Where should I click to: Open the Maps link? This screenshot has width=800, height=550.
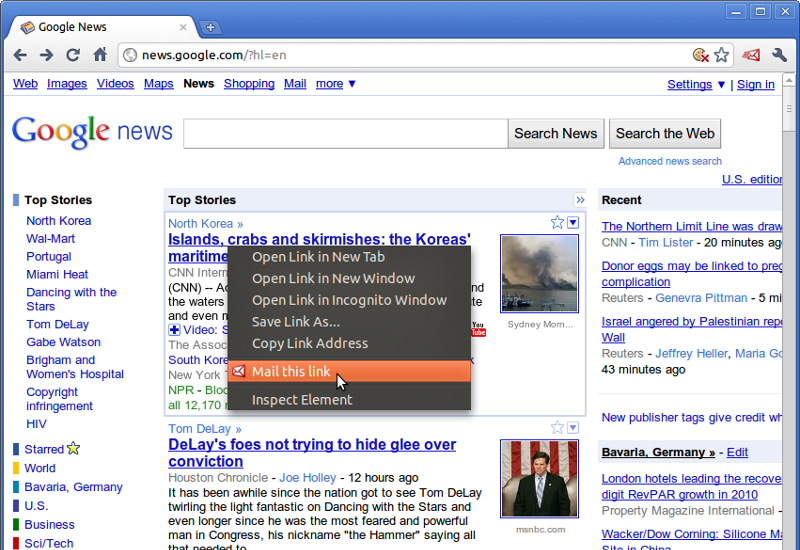tap(159, 84)
